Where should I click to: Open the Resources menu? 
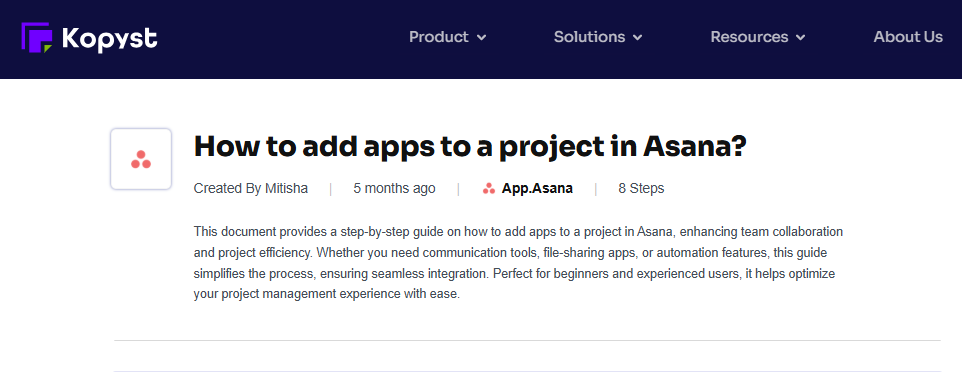[x=749, y=37]
